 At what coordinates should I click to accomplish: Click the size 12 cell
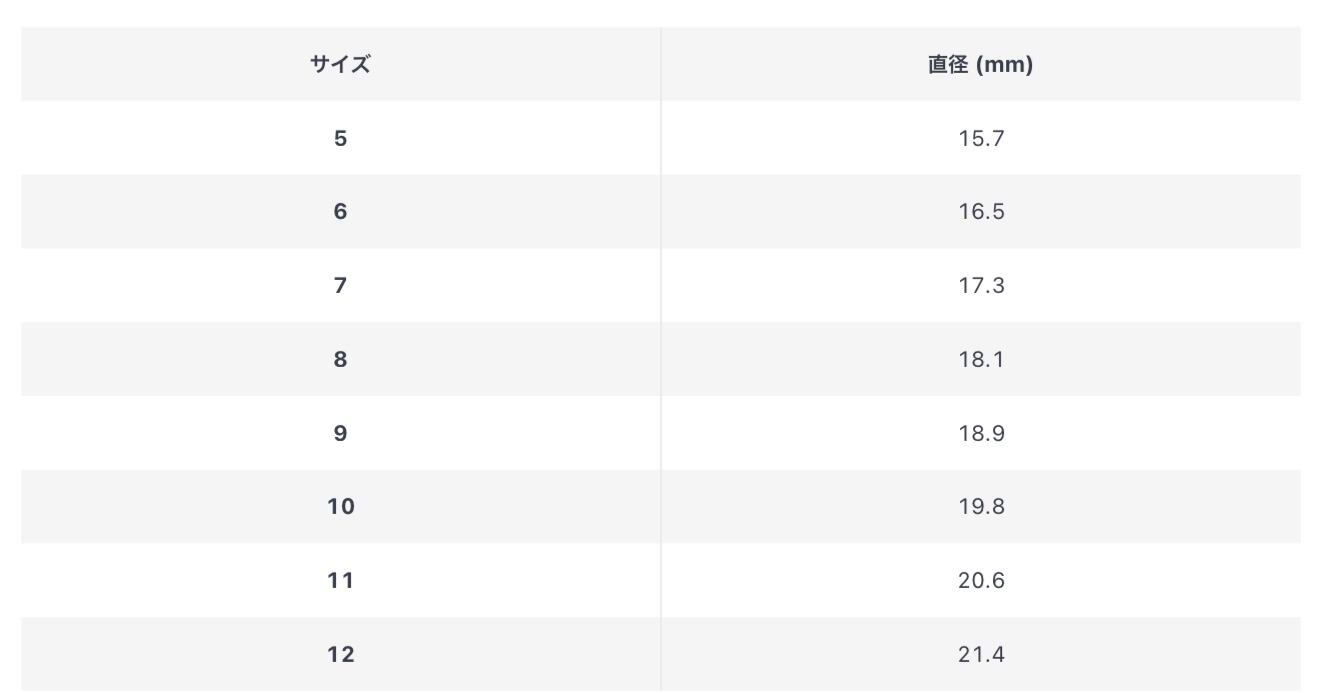click(x=340, y=654)
